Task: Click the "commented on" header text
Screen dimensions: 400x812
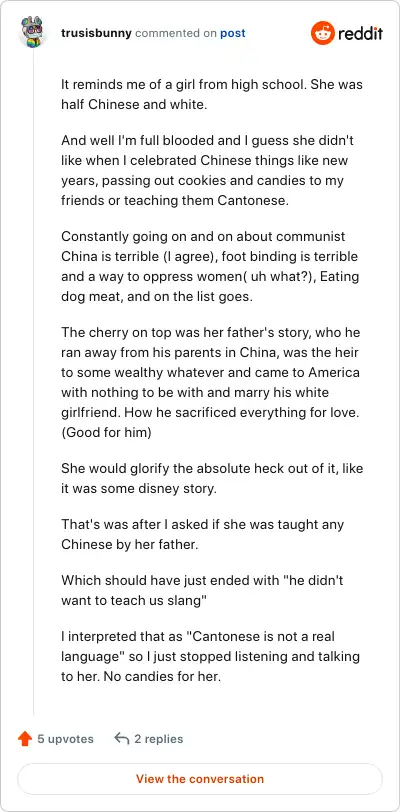Action: click(x=176, y=34)
